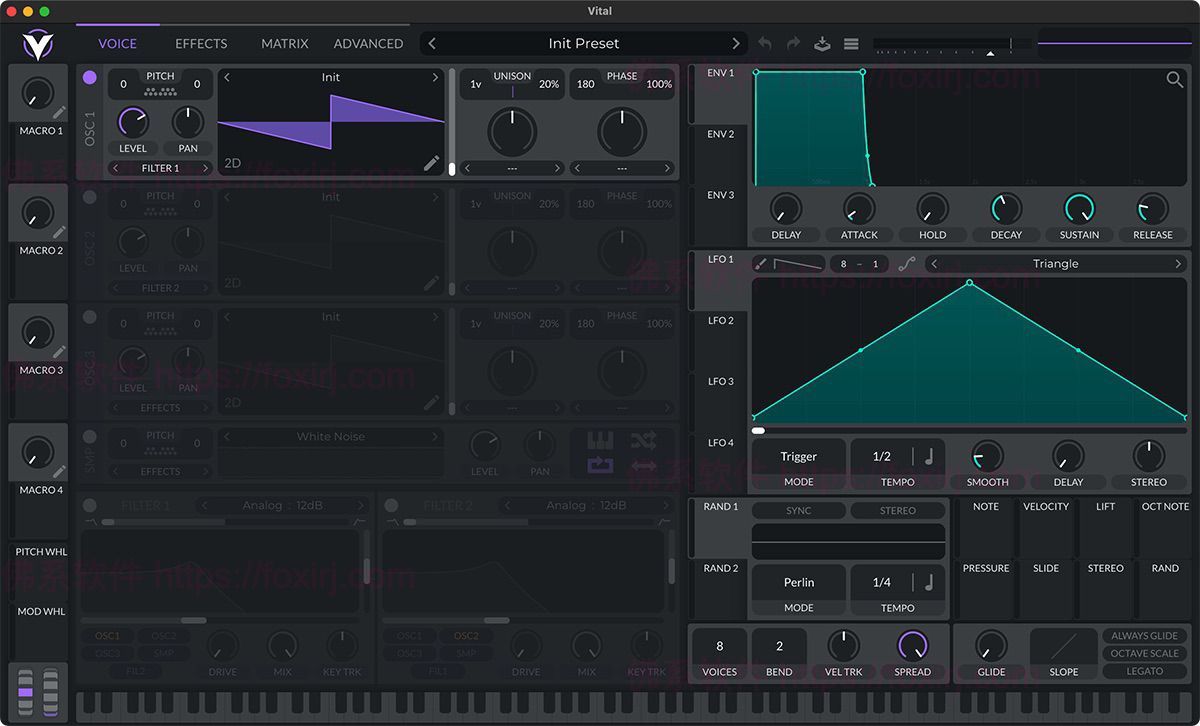
Task: Click the pencil icon on the OSC 1 wavetable
Action: [432, 162]
